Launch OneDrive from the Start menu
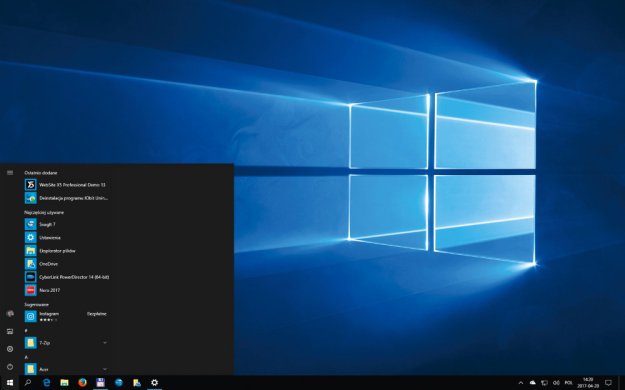This screenshot has height=390, width=625. (x=66, y=264)
